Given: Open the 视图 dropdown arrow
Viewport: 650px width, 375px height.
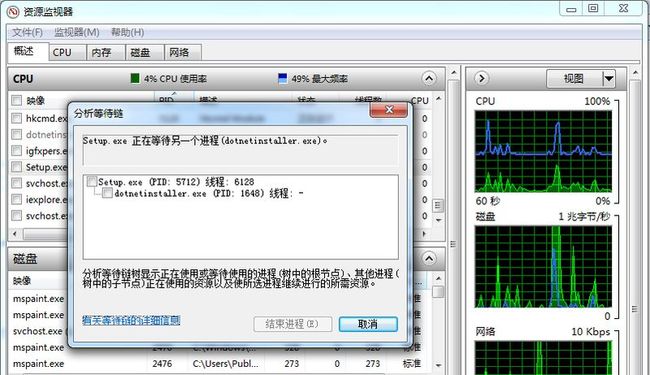Looking at the screenshot, I should [x=609, y=78].
